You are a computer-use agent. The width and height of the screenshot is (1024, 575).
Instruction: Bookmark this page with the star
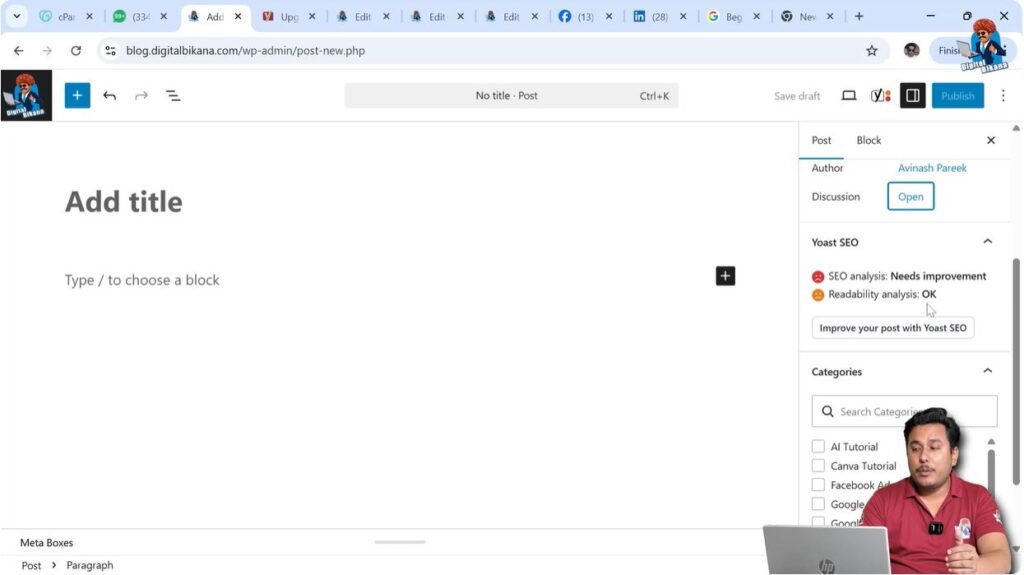coord(872,50)
